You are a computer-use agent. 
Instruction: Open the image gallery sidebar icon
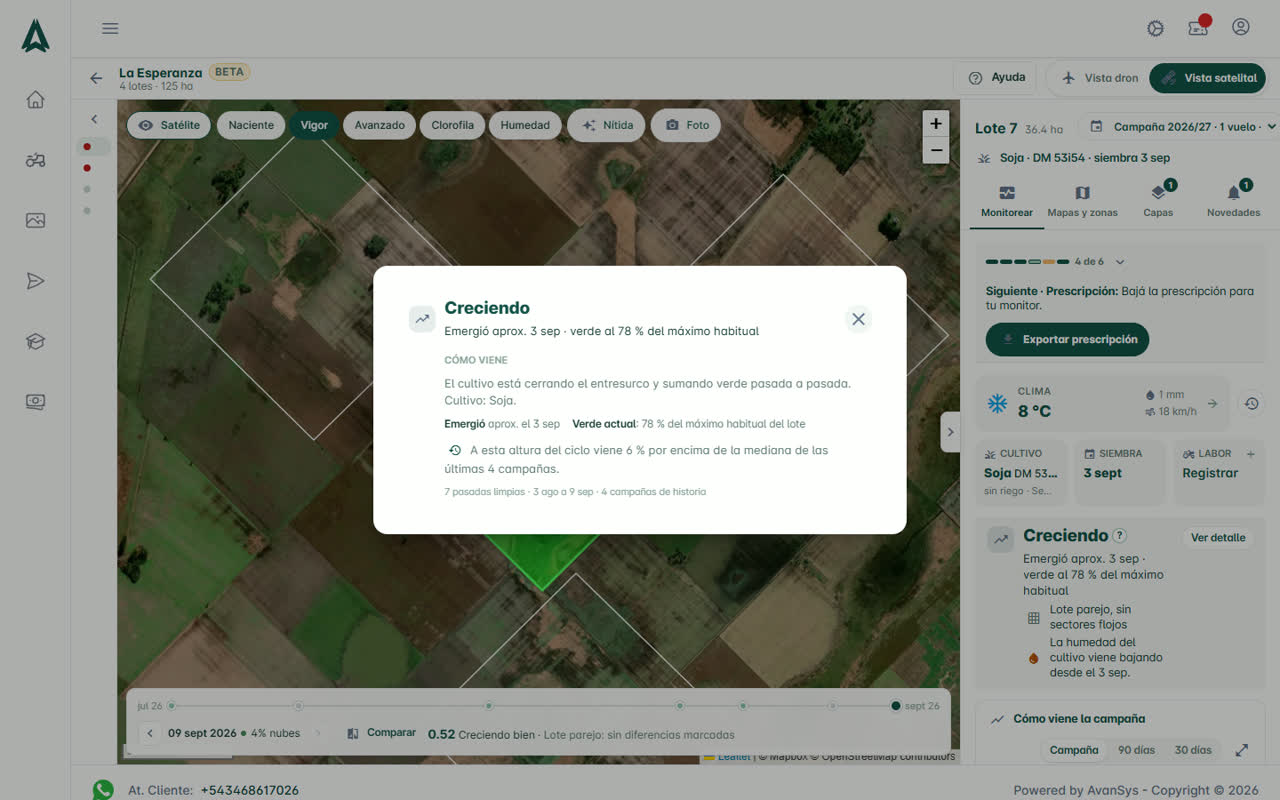(35, 221)
